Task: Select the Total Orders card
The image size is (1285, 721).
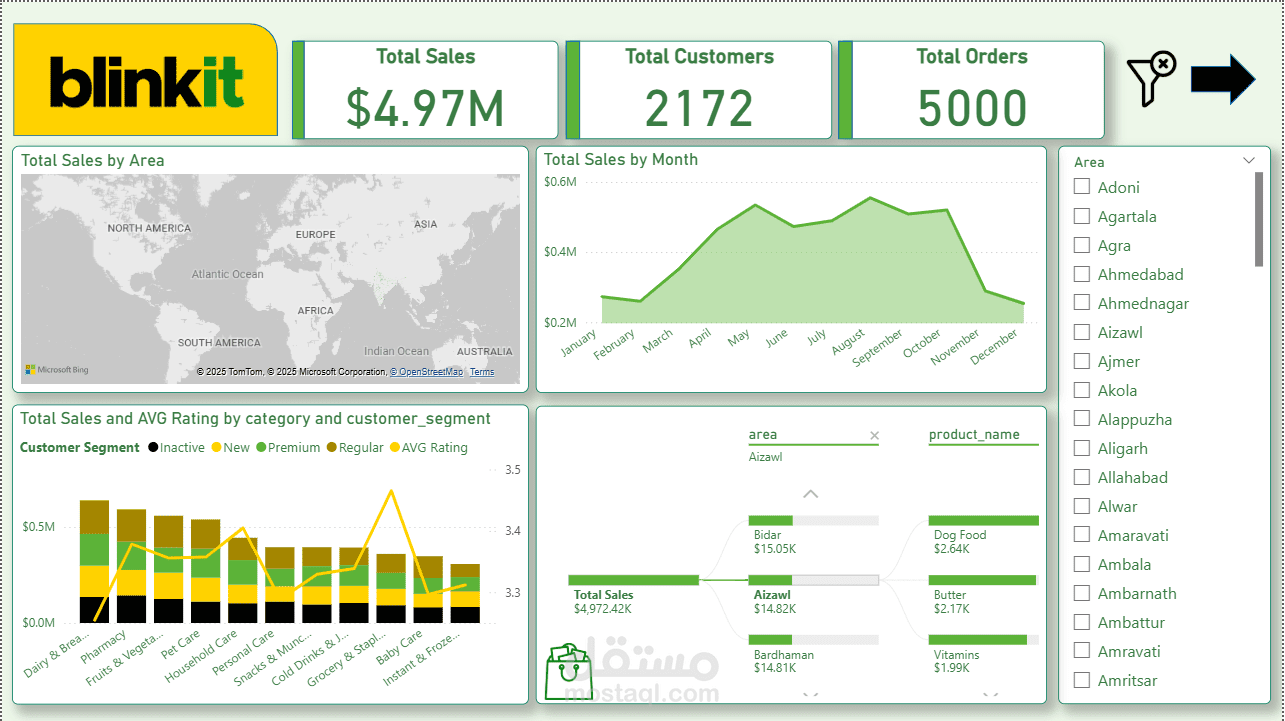Action: click(x=971, y=90)
